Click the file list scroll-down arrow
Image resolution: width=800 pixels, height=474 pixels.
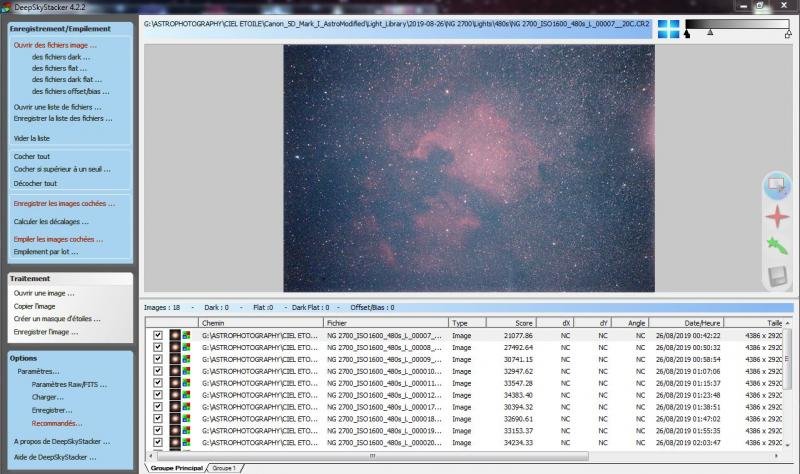pos(788,444)
